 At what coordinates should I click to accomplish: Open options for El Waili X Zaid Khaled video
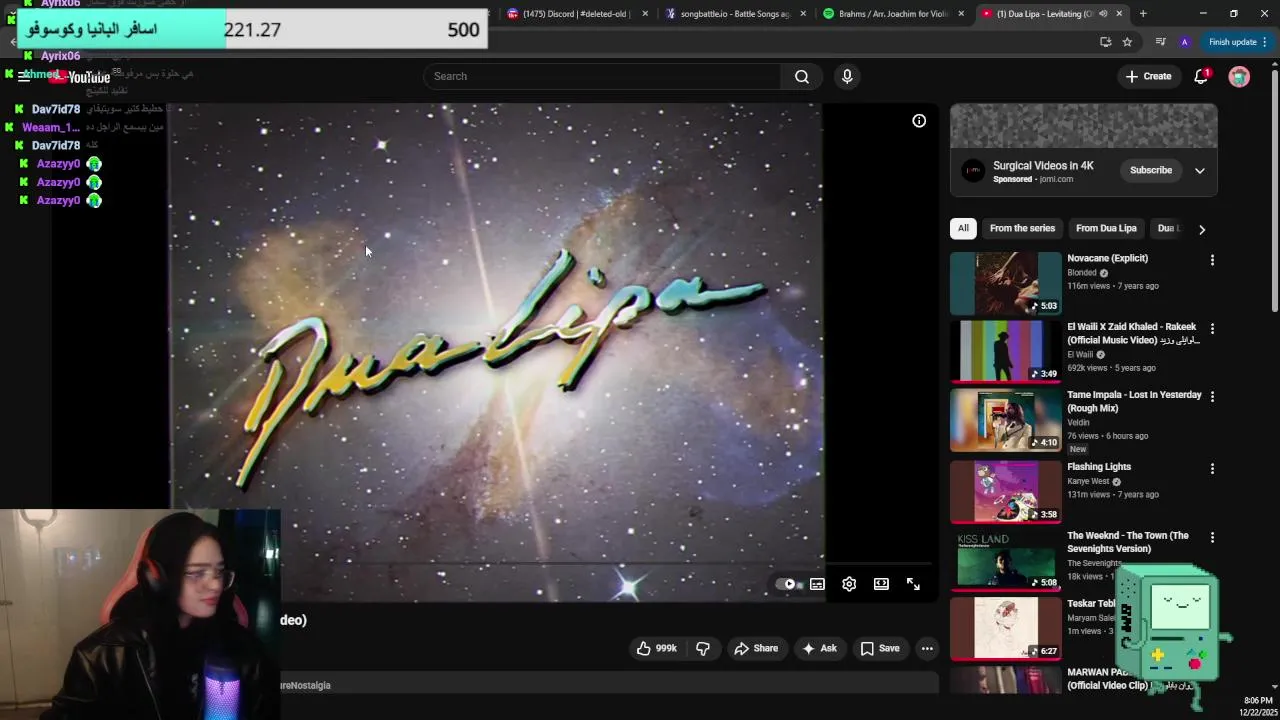(x=1212, y=328)
